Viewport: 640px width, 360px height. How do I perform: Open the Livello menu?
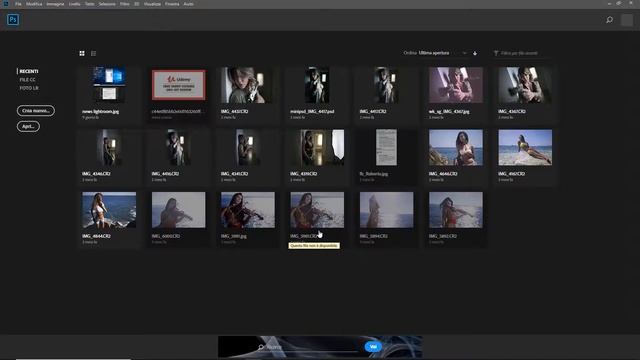tap(74, 4)
